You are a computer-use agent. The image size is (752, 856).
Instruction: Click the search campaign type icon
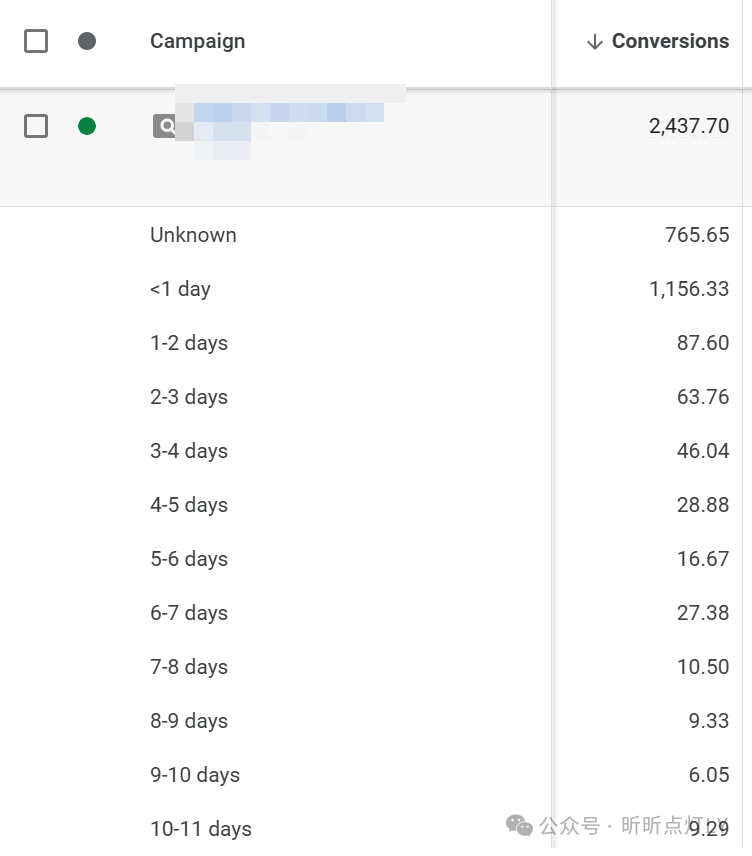(x=164, y=126)
